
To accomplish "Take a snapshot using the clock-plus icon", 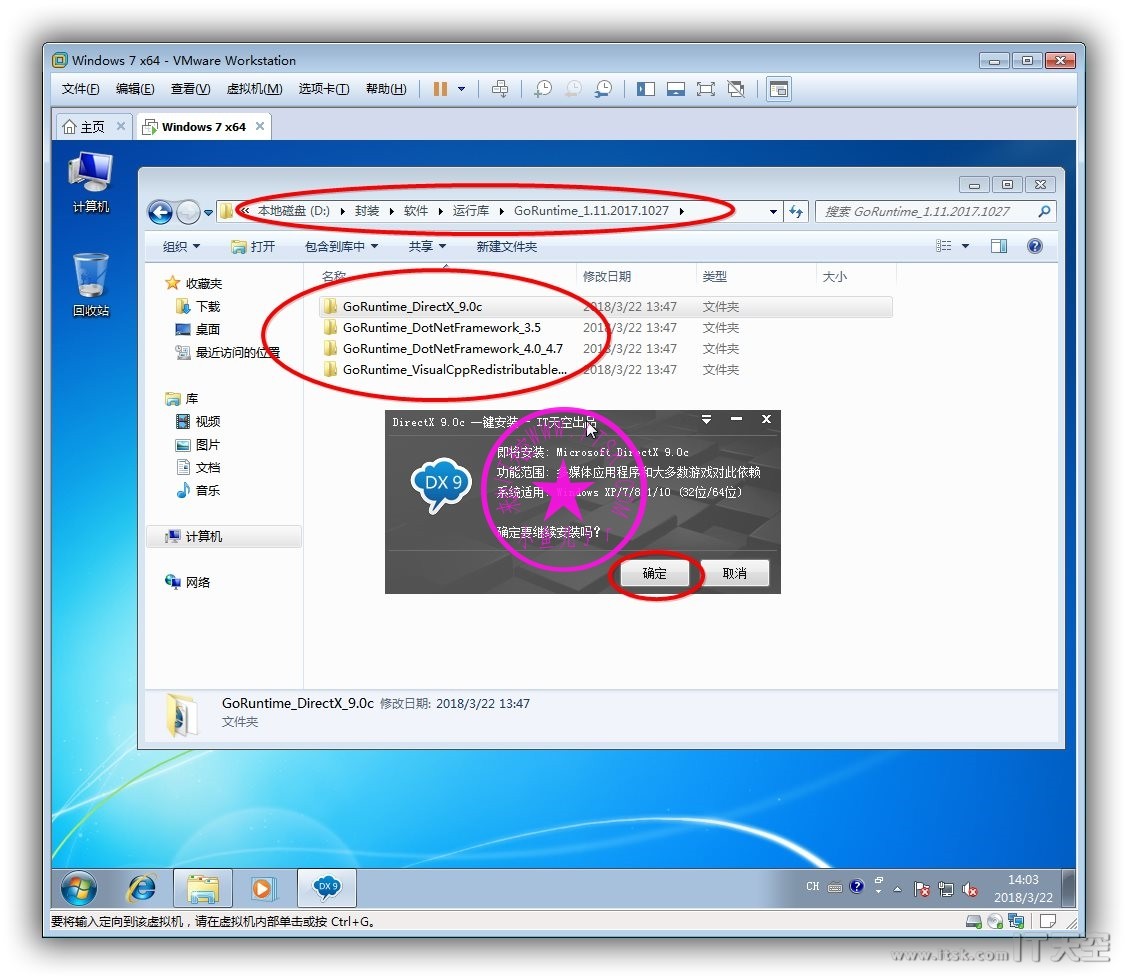I will 543,89.
